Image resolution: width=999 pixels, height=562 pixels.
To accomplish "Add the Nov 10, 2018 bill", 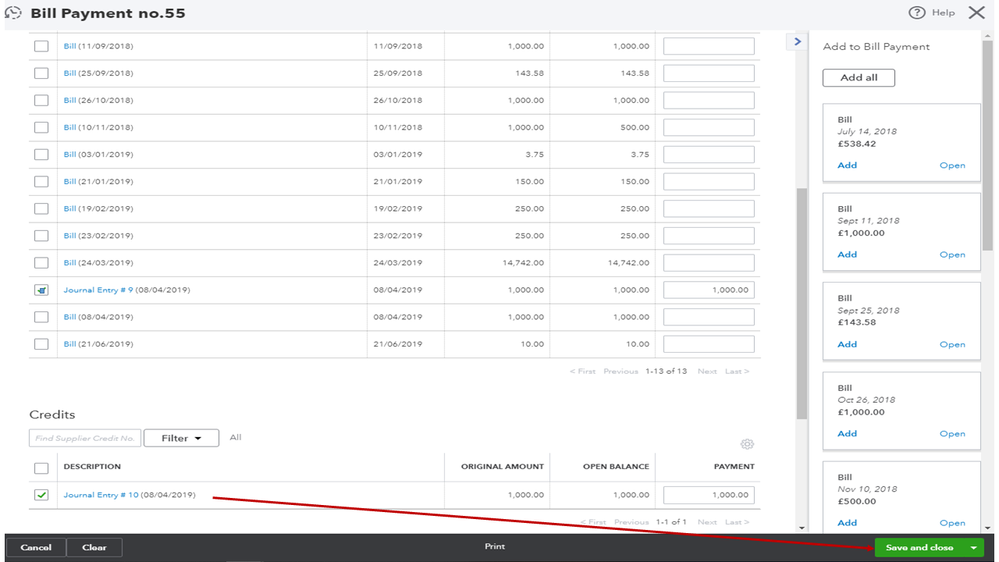I will (847, 522).
